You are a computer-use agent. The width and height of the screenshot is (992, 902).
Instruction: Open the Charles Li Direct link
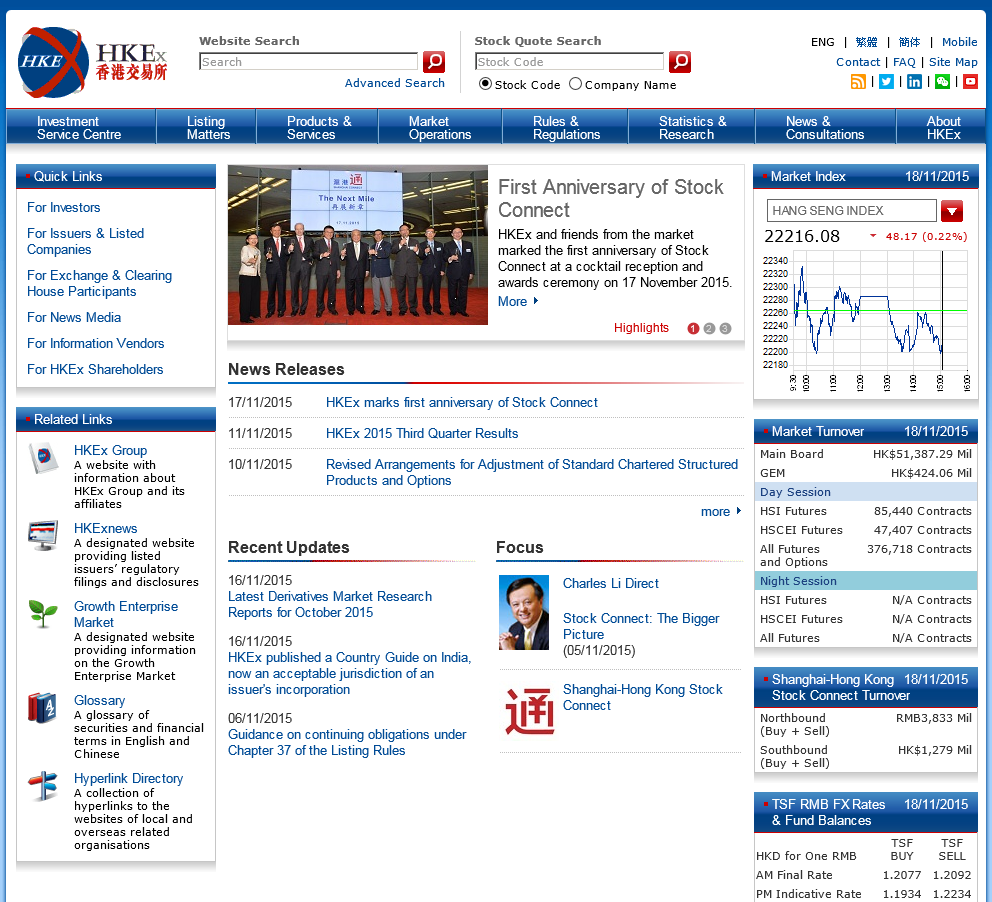click(x=611, y=584)
